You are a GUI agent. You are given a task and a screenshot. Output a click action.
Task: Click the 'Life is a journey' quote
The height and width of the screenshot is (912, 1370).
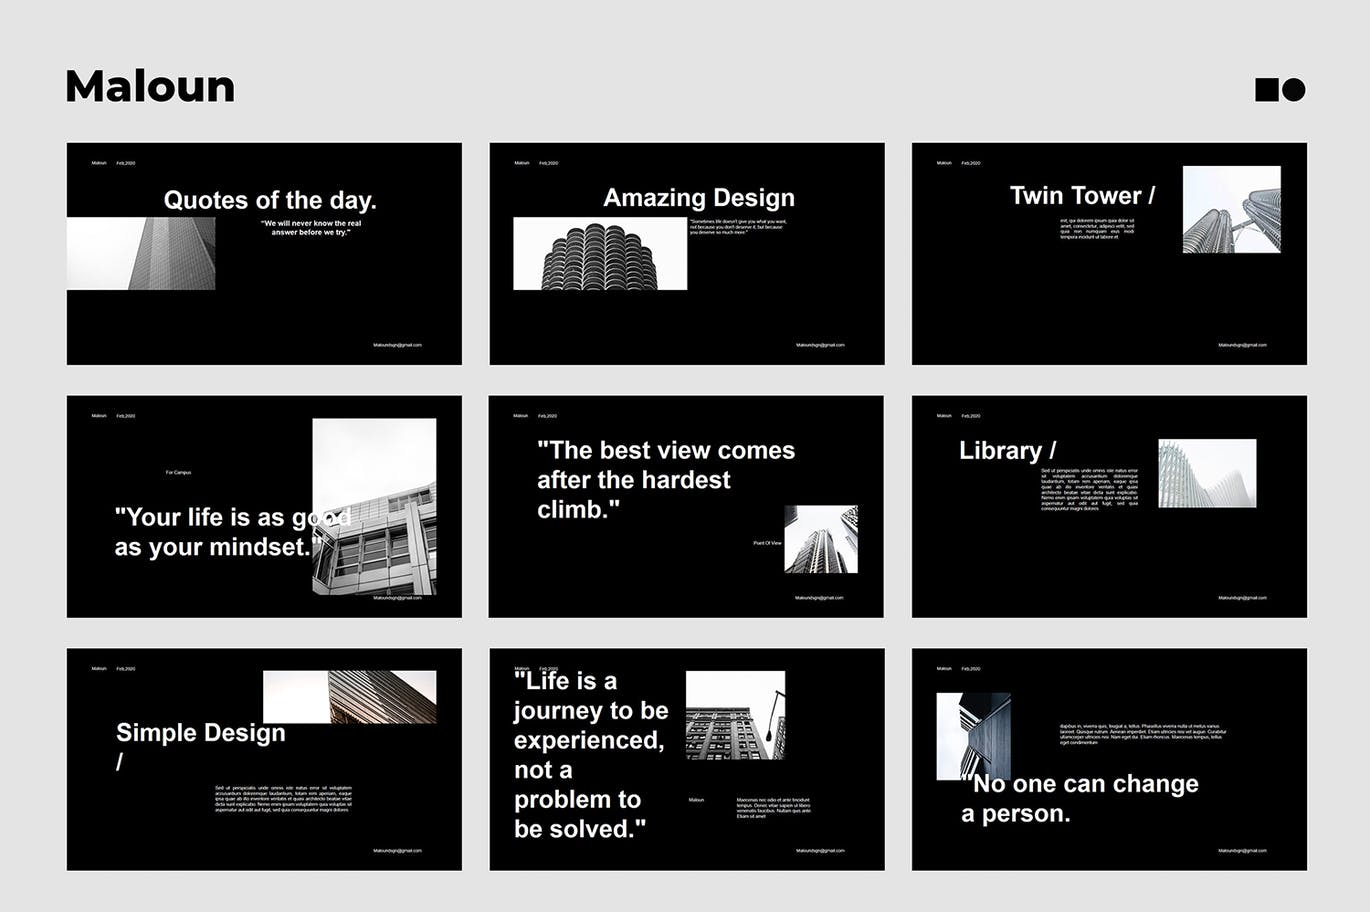[590, 755]
